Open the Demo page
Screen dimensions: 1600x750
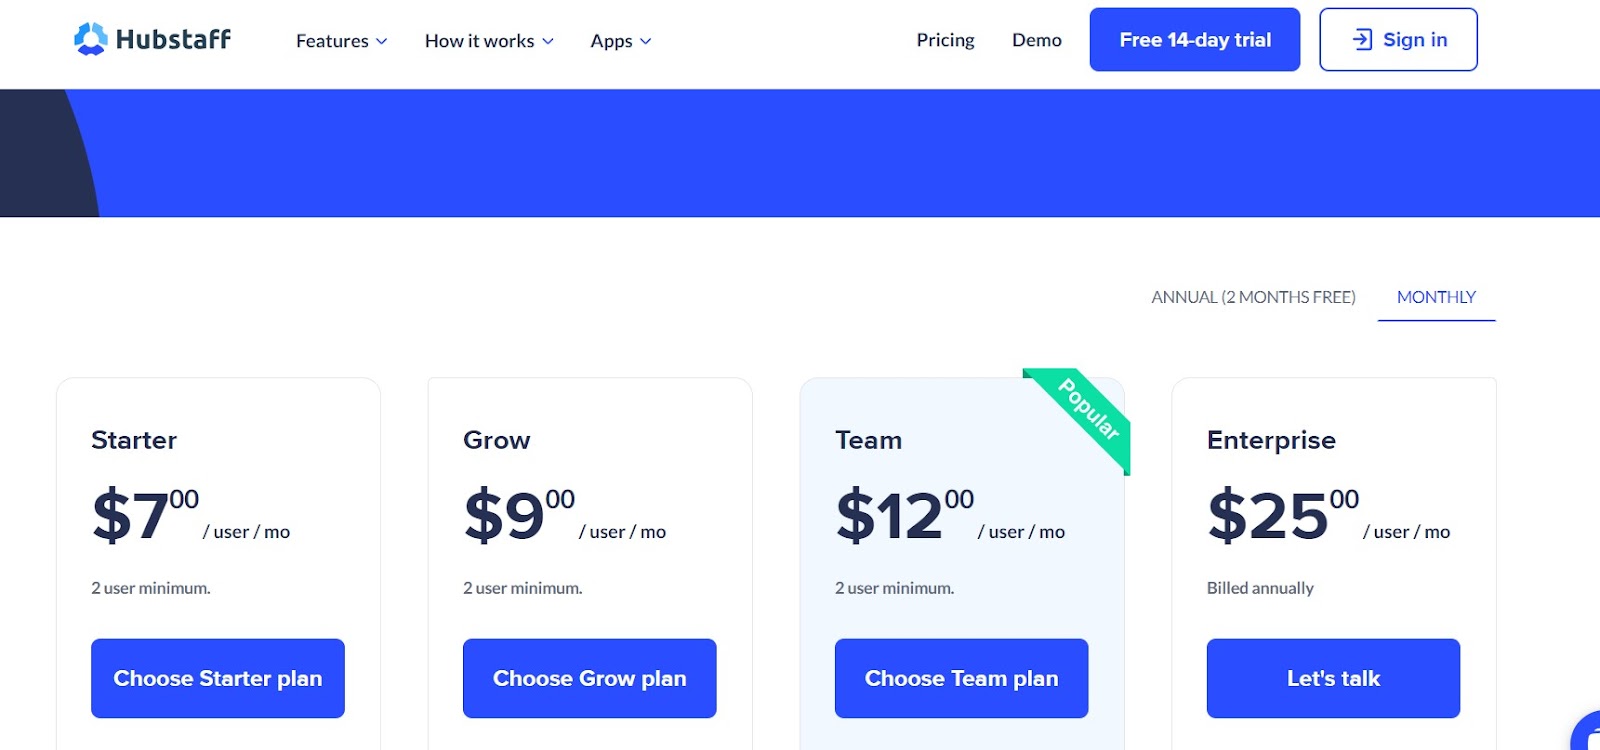pyautogui.click(x=1036, y=39)
